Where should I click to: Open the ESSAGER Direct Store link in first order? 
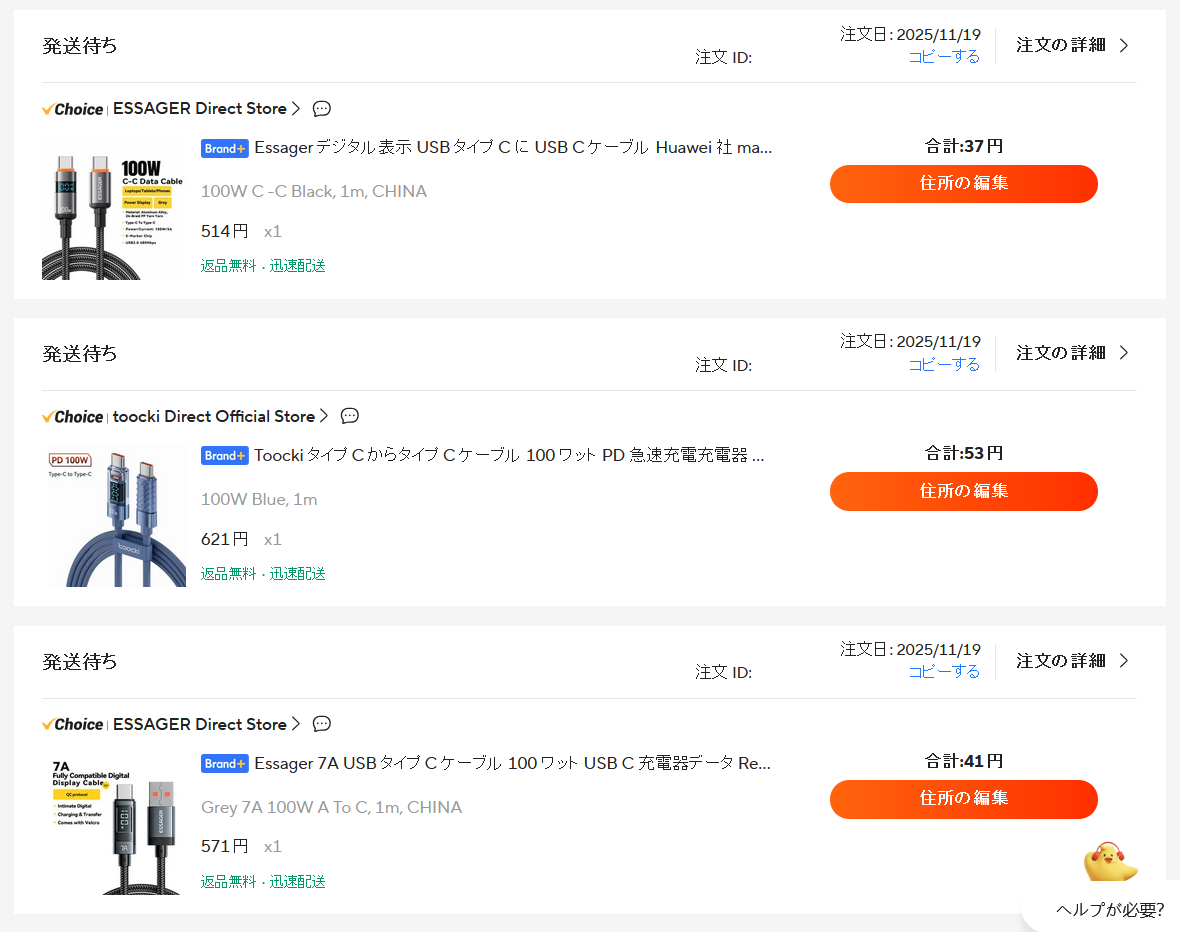(200, 109)
